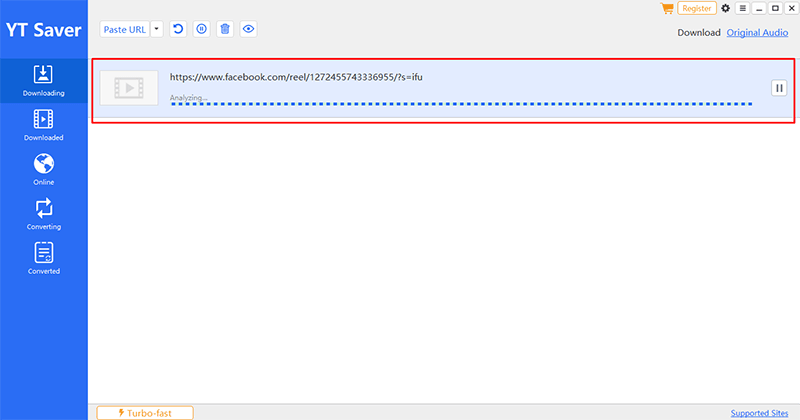The image size is (800, 420).
Task: Click the Paste URL button
Action: coord(124,30)
